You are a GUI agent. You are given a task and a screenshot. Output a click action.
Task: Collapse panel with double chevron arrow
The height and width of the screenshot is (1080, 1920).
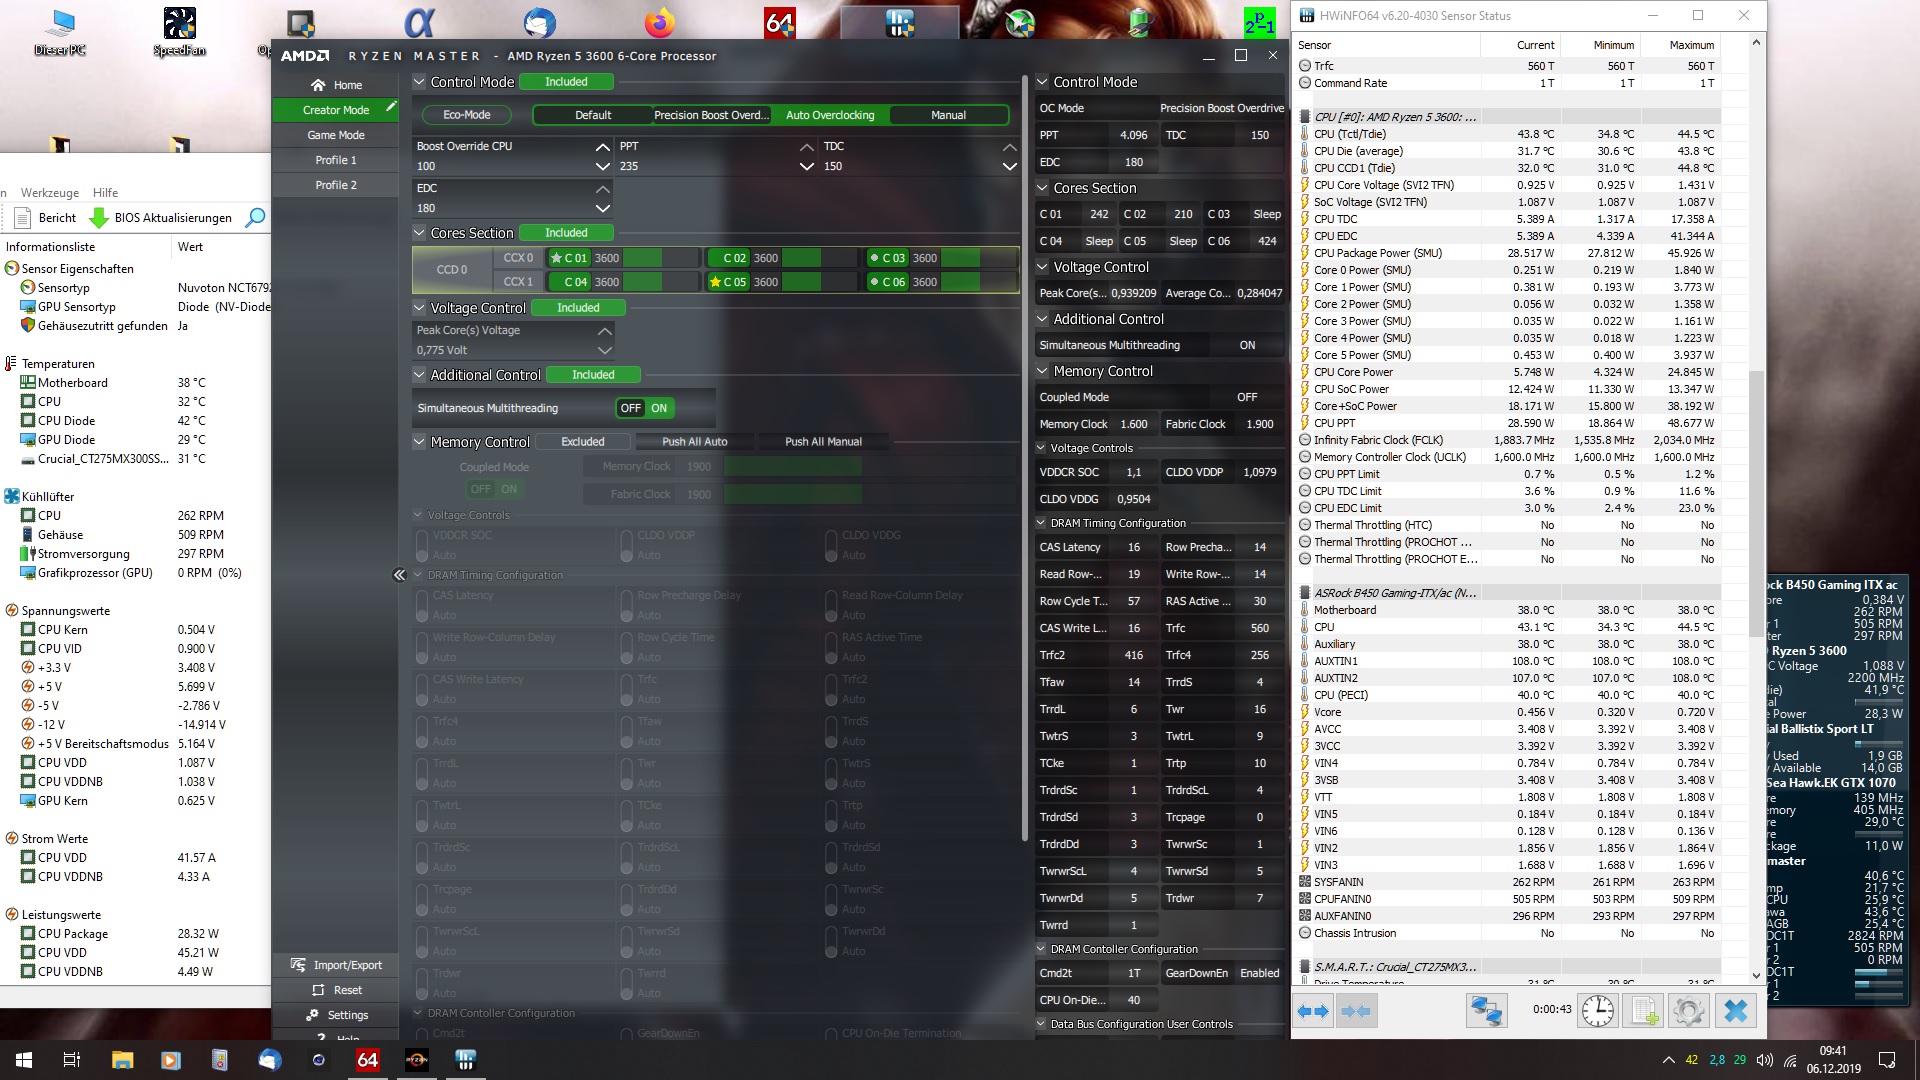pyautogui.click(x=399, y=575)
